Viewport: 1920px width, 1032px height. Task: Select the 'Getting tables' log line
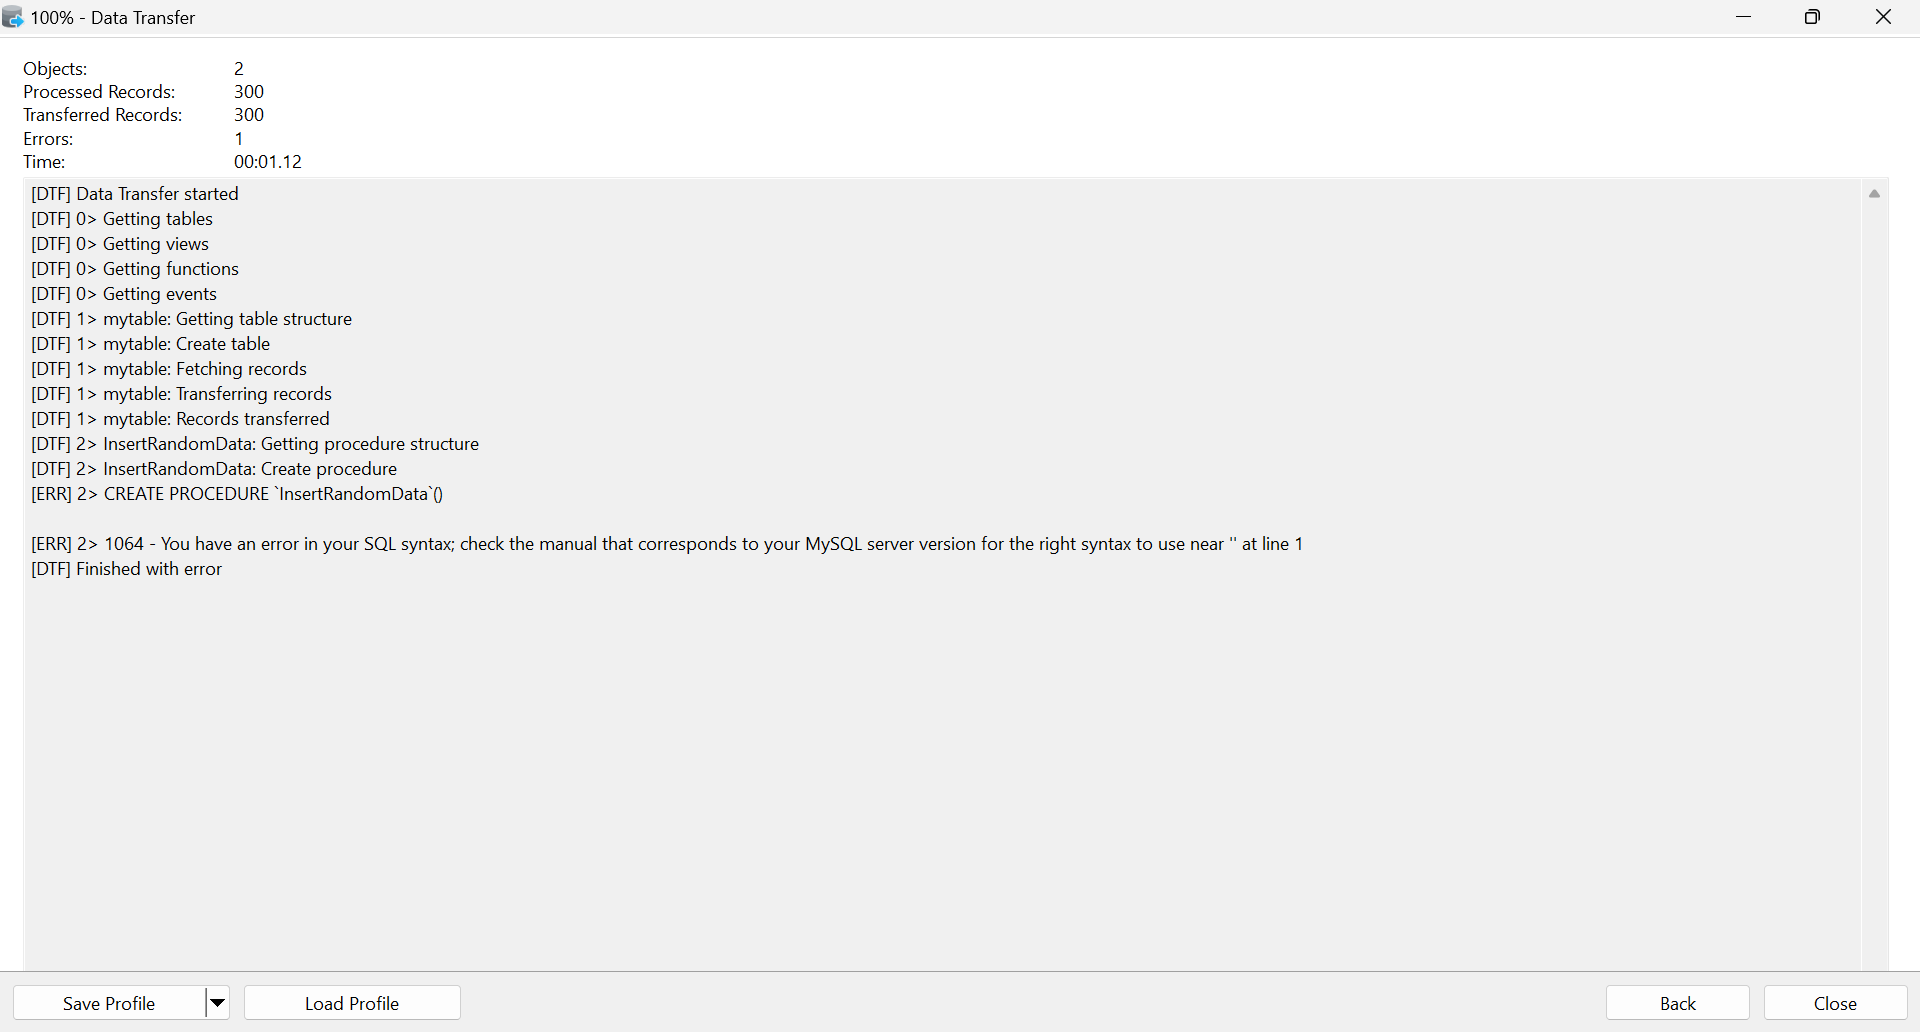pos(122,219)
